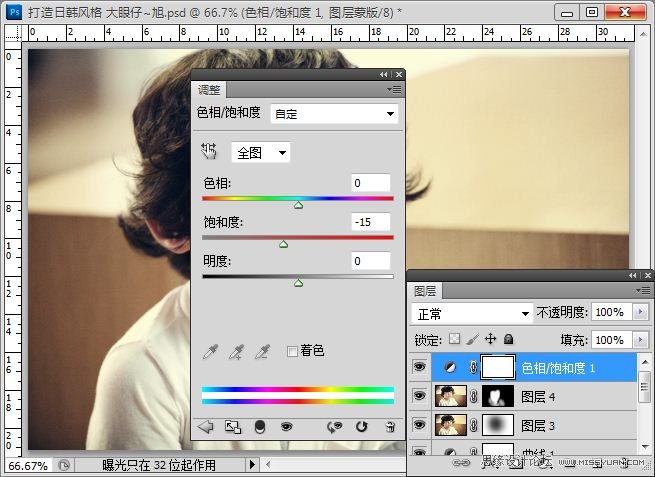The height and width of the screenshot is (477, 655).
Task: Select the 色相/饱和度 1 layer name
Action: 558,368
